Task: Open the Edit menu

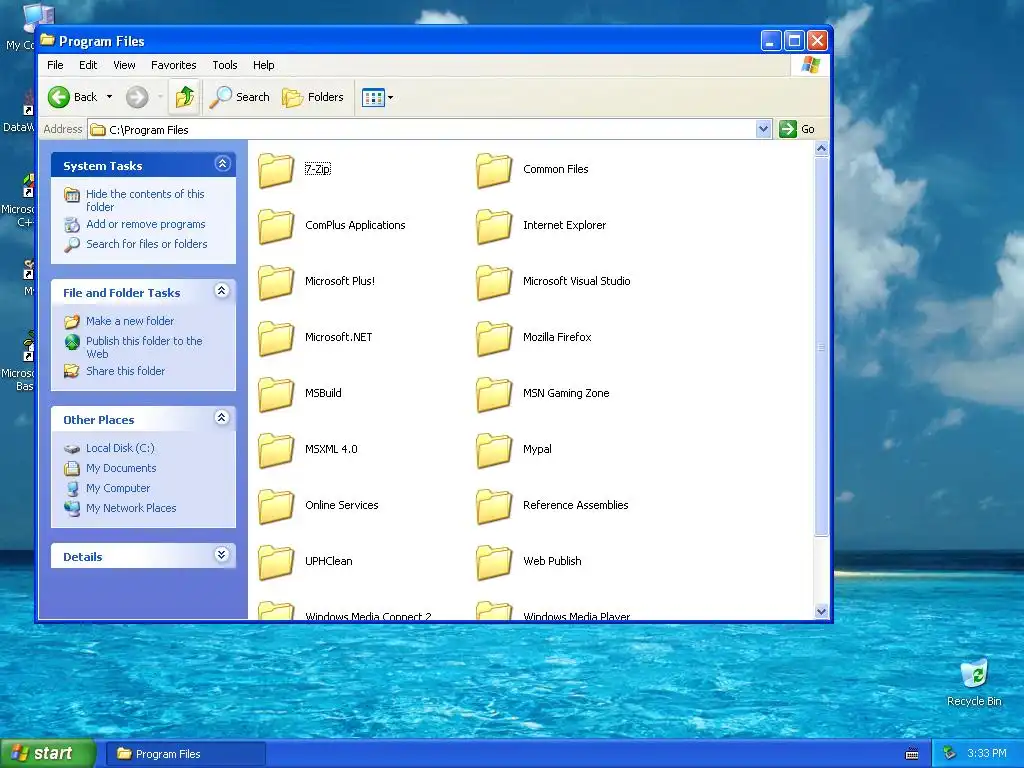Action: (x=88, y=65)
